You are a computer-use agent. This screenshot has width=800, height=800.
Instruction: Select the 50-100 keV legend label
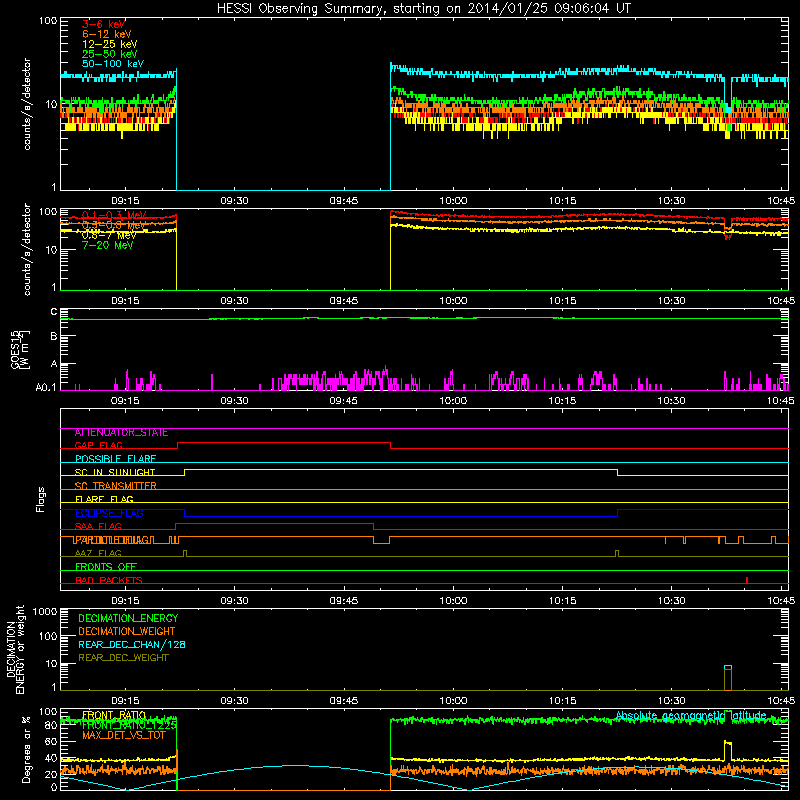pos(113,64)
